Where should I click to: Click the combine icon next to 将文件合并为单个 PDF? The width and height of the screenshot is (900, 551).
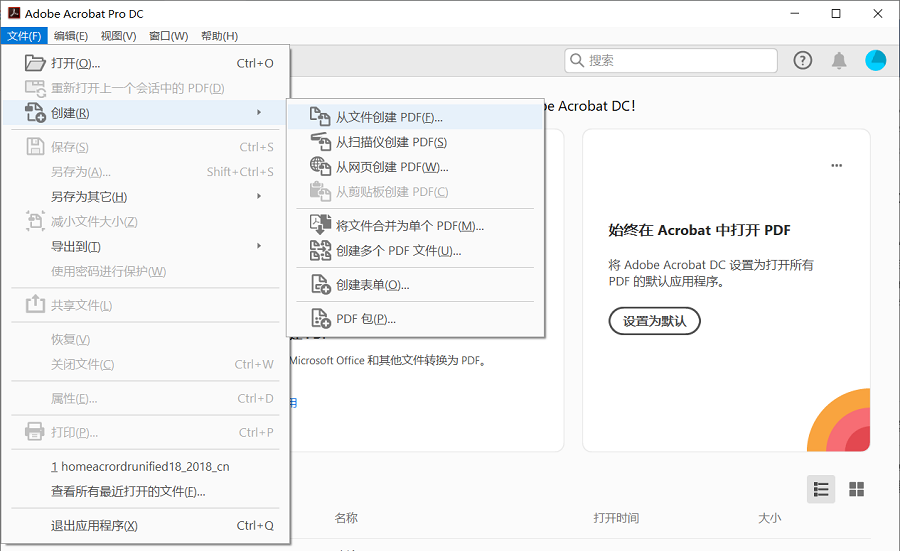click(x=320, y=225)
